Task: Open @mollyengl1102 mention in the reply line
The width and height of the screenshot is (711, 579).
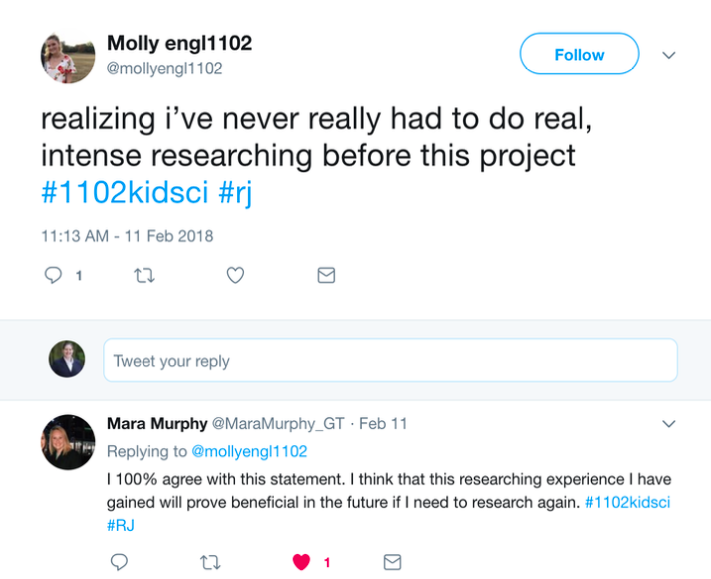Action: coord(249,451)
